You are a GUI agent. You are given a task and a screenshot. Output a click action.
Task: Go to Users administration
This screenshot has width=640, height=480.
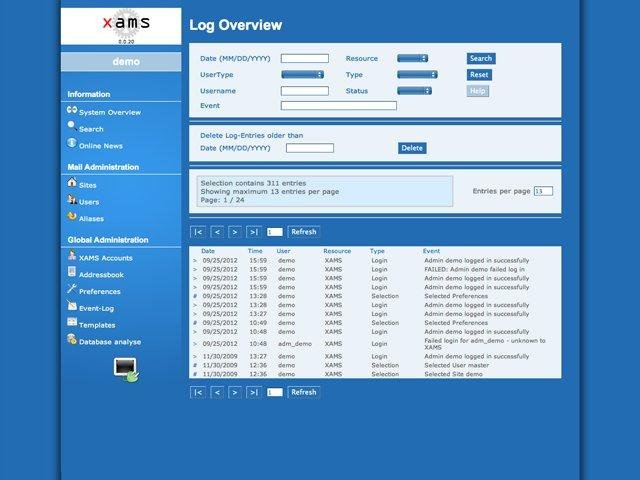(x=89, y=202)
